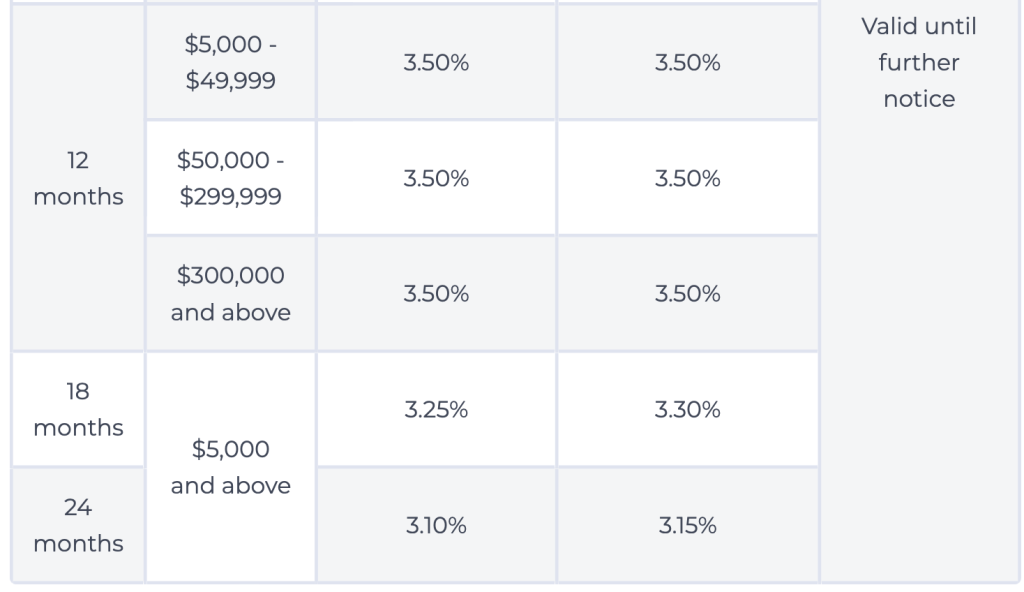1024x592 pixels.
Task: Click the '$49,999' upper limit amount
Action: pyautogui.click(x=230, y=81)
